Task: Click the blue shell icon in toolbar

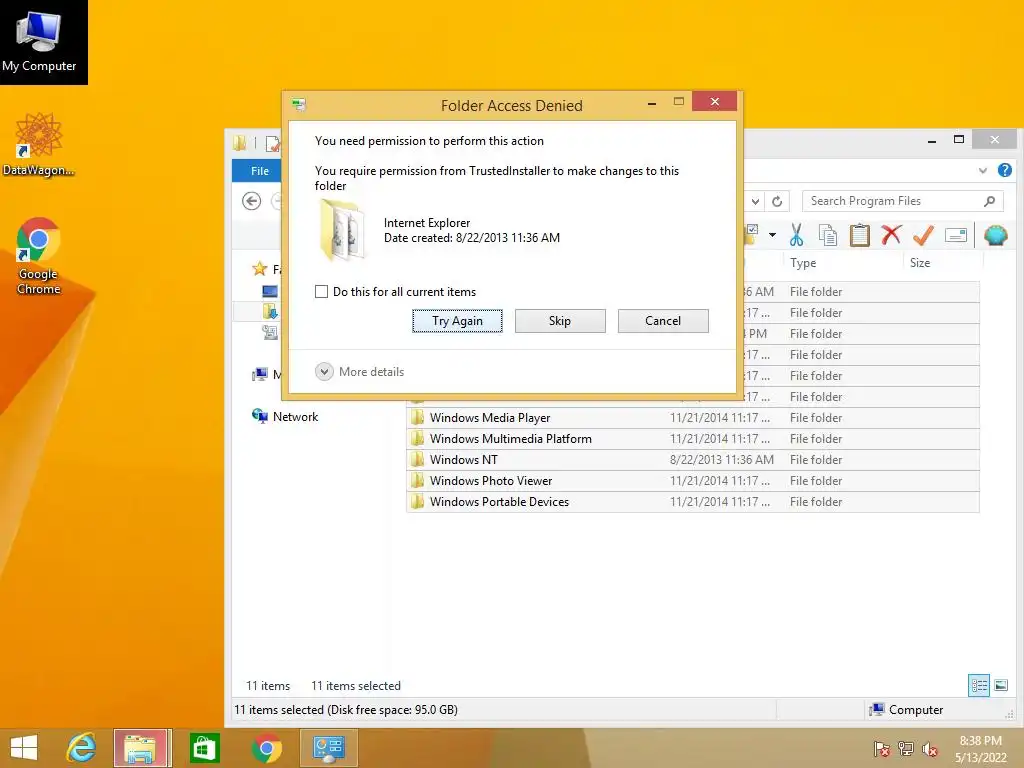Action: click(x=995, y=235)
